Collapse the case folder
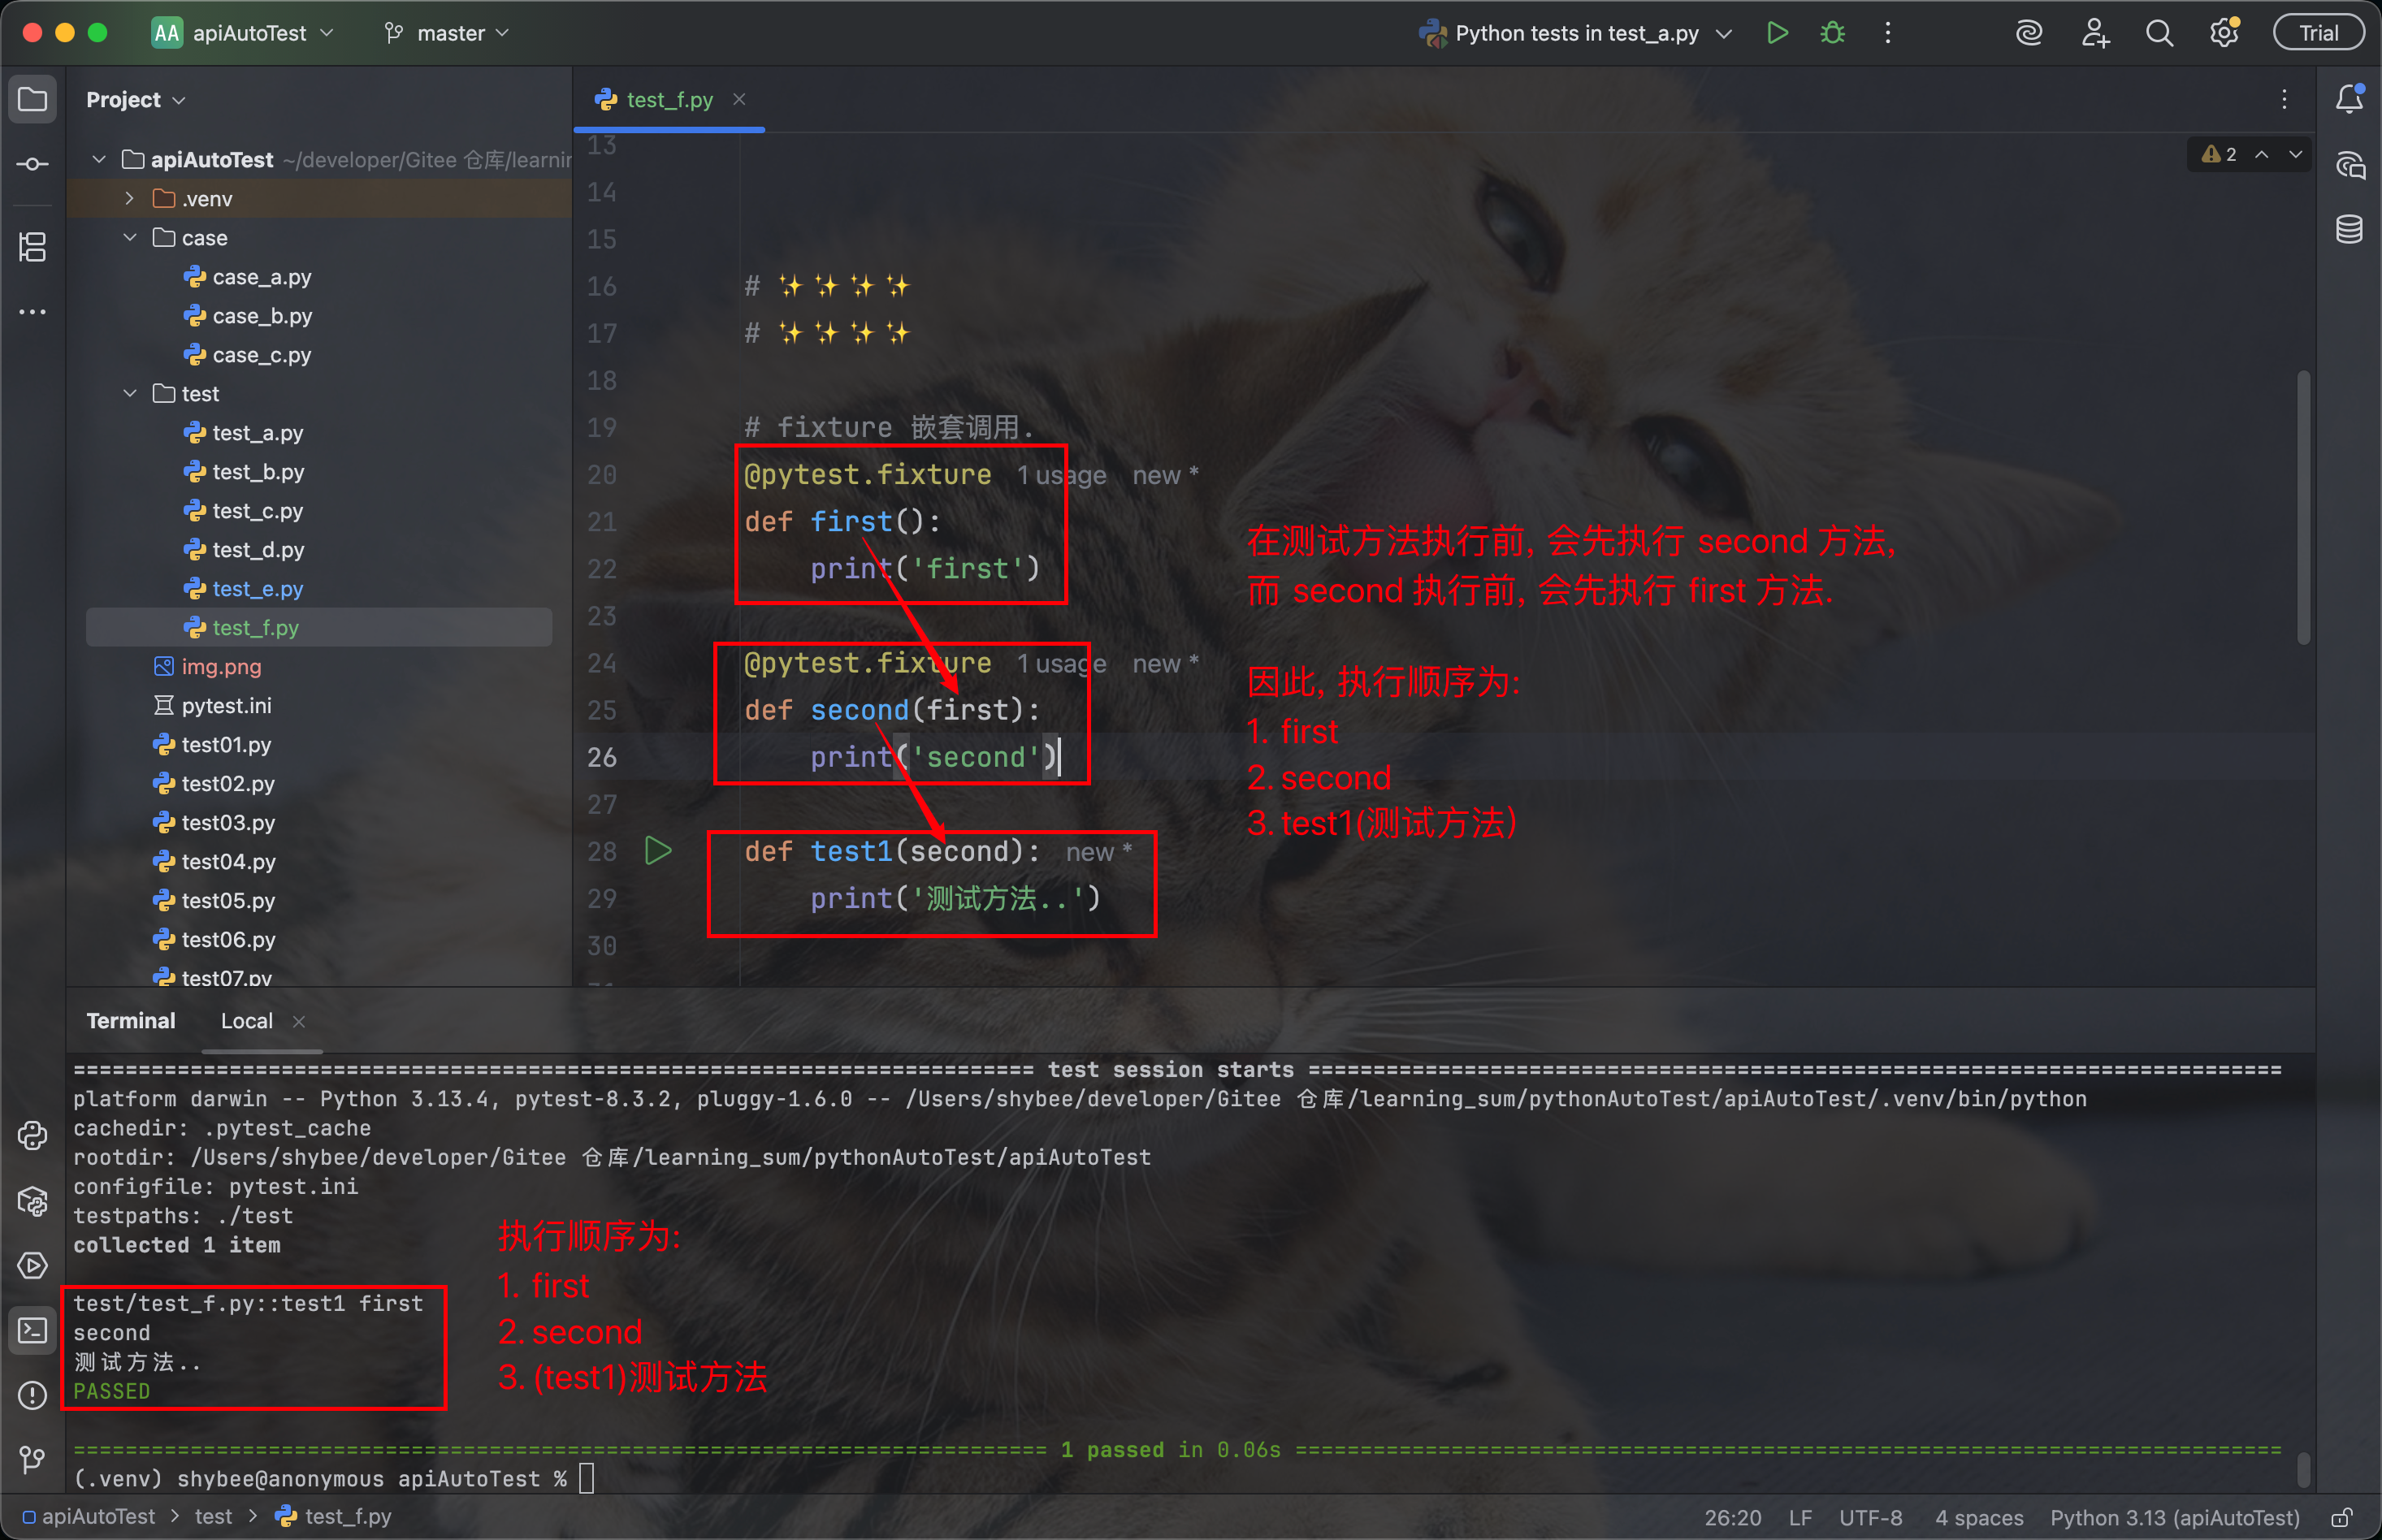The height and width of the screenshot is (1540, 2382). point(130,238)
